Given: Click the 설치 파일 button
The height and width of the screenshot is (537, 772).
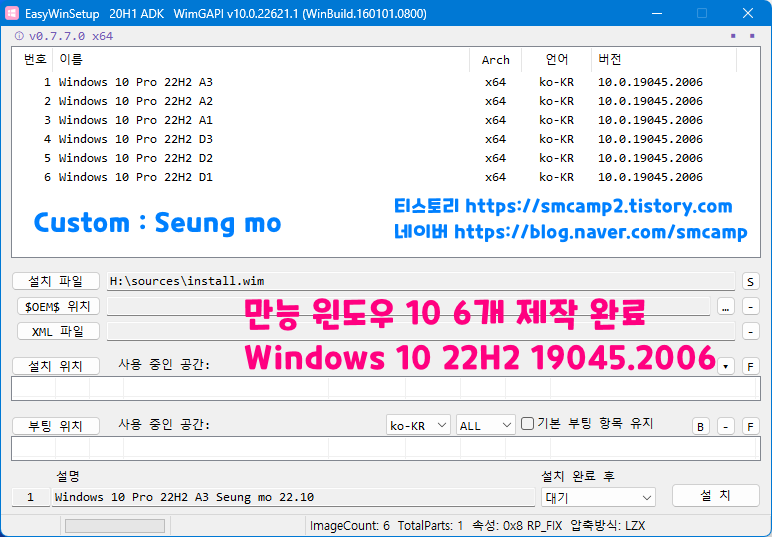Looking at the screenshot, I should pyautogui.click(x=56, y=281).
